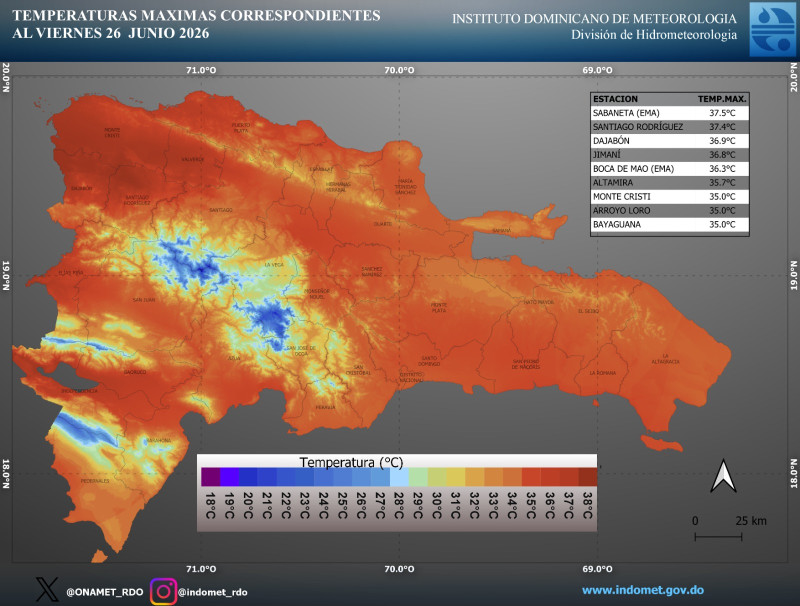Click the SANTO DOMINGO province label

pos(429,361)
